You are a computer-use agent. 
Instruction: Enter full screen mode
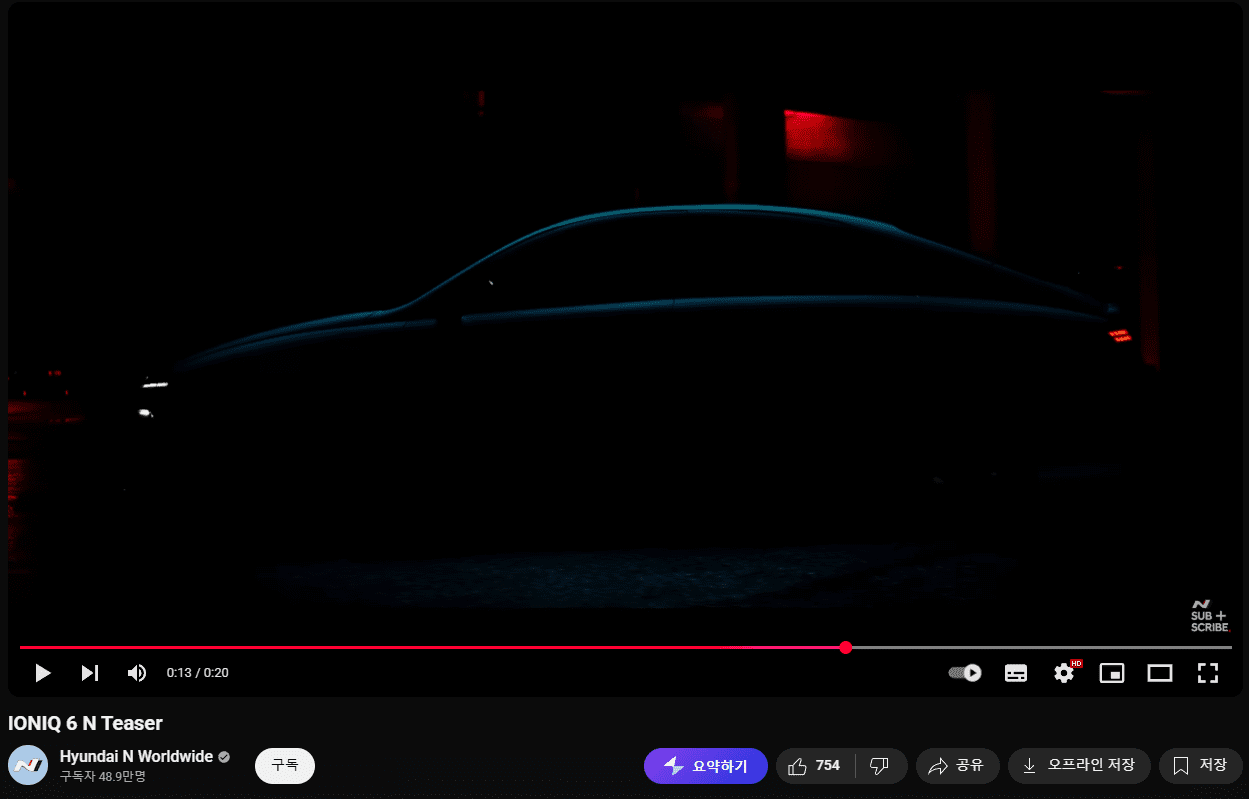point(1208,673)
